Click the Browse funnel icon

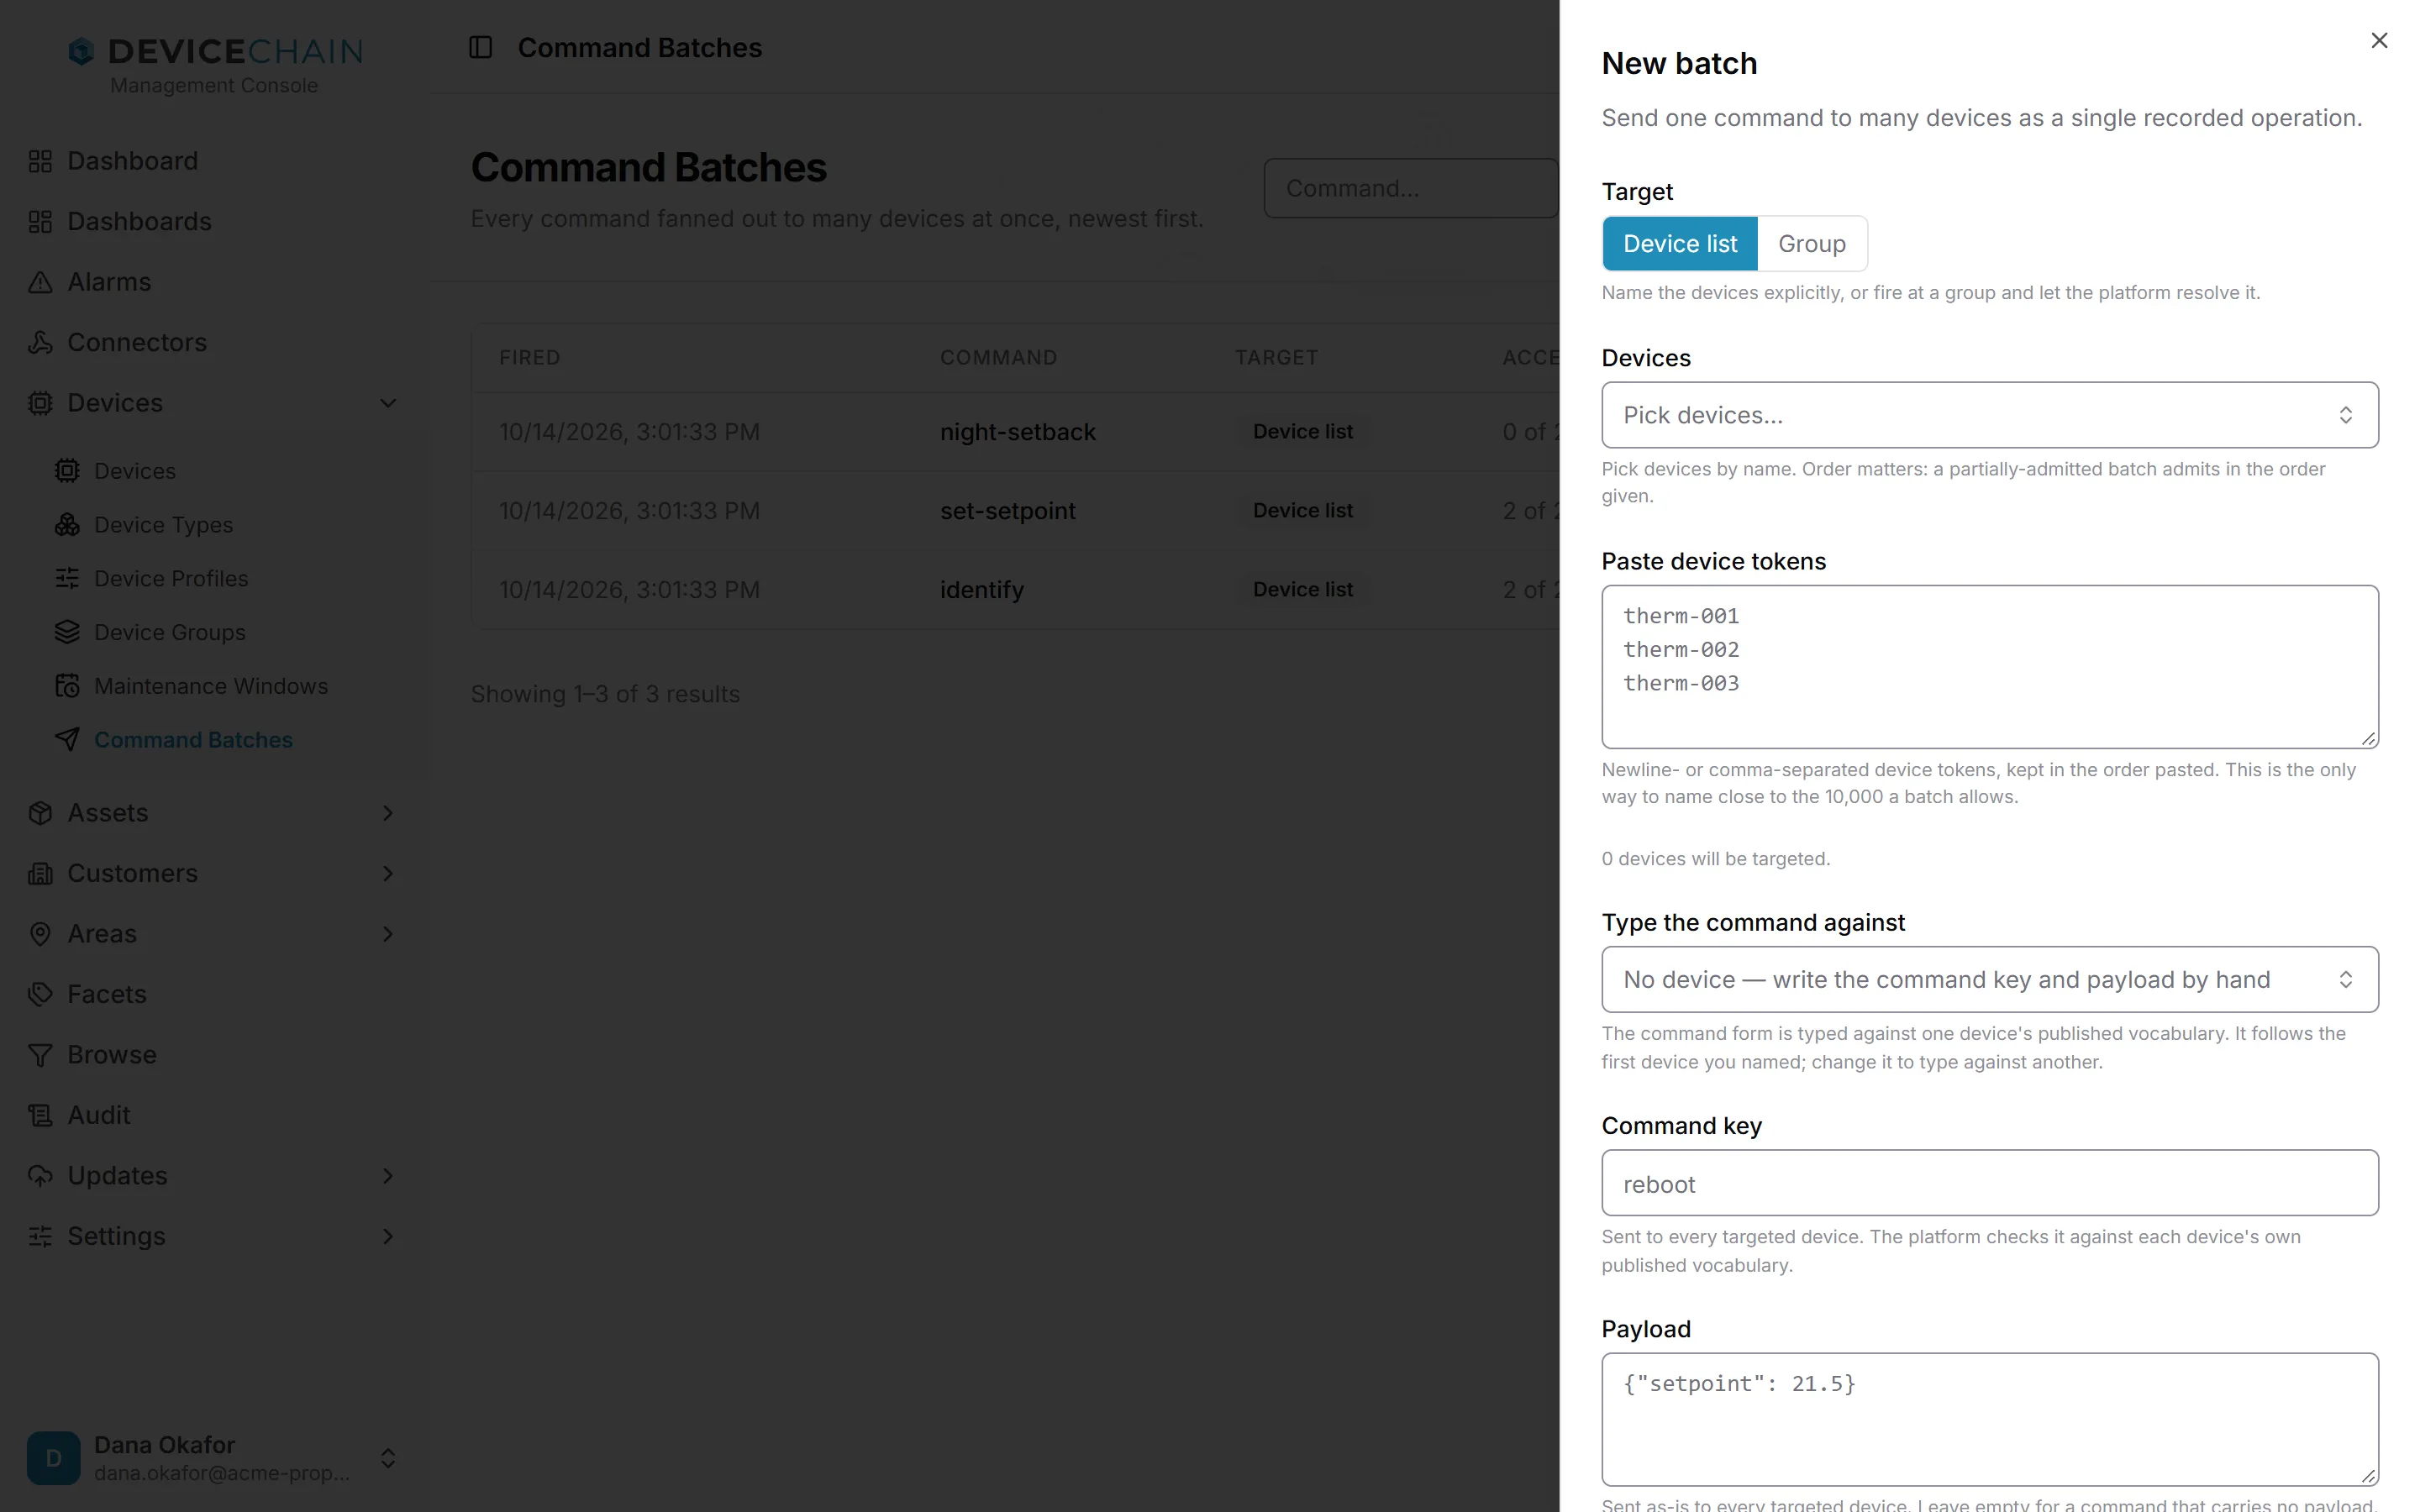click(x=40, y=1055)
